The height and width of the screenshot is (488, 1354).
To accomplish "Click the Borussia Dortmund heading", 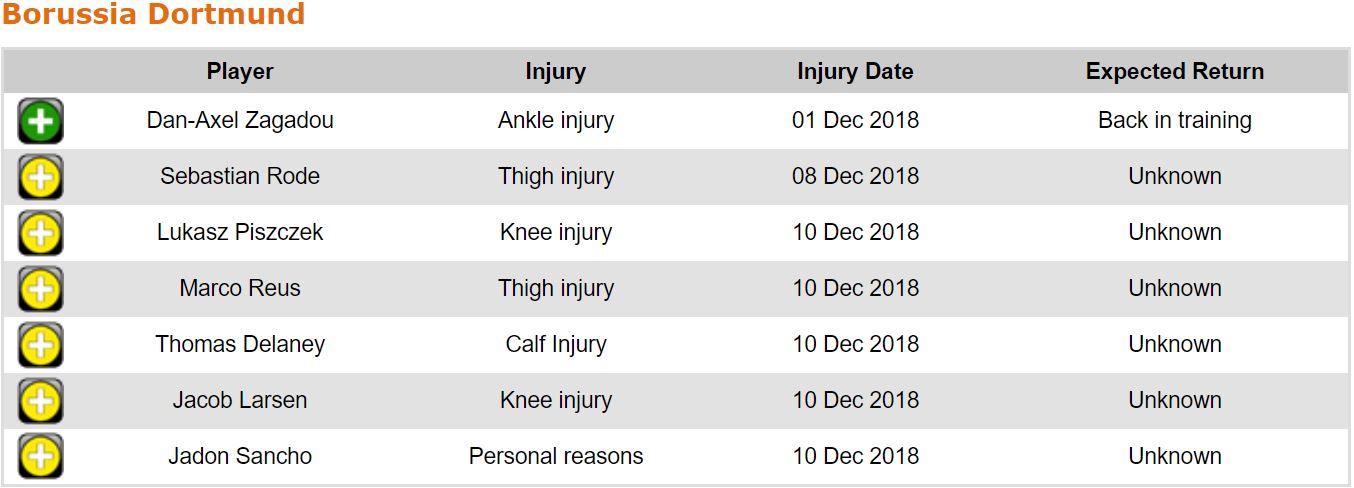I will coord(154,15).
